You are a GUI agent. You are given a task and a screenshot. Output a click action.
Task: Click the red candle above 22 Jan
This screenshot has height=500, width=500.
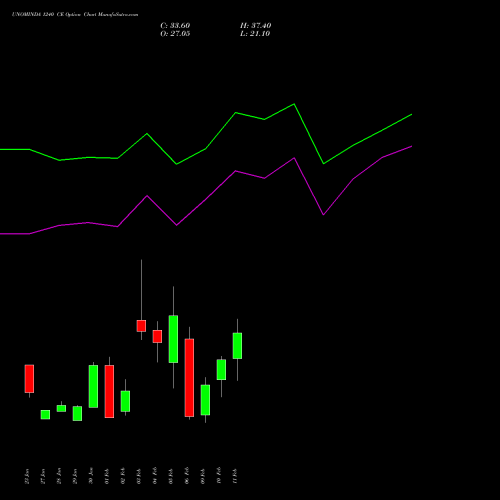(x=29, y=379)
